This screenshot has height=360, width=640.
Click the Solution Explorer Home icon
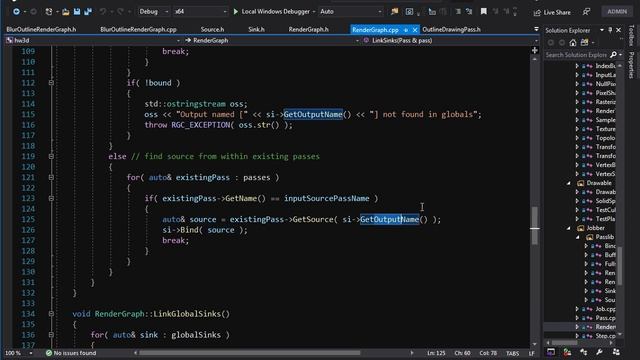click(x=573, y=42)
